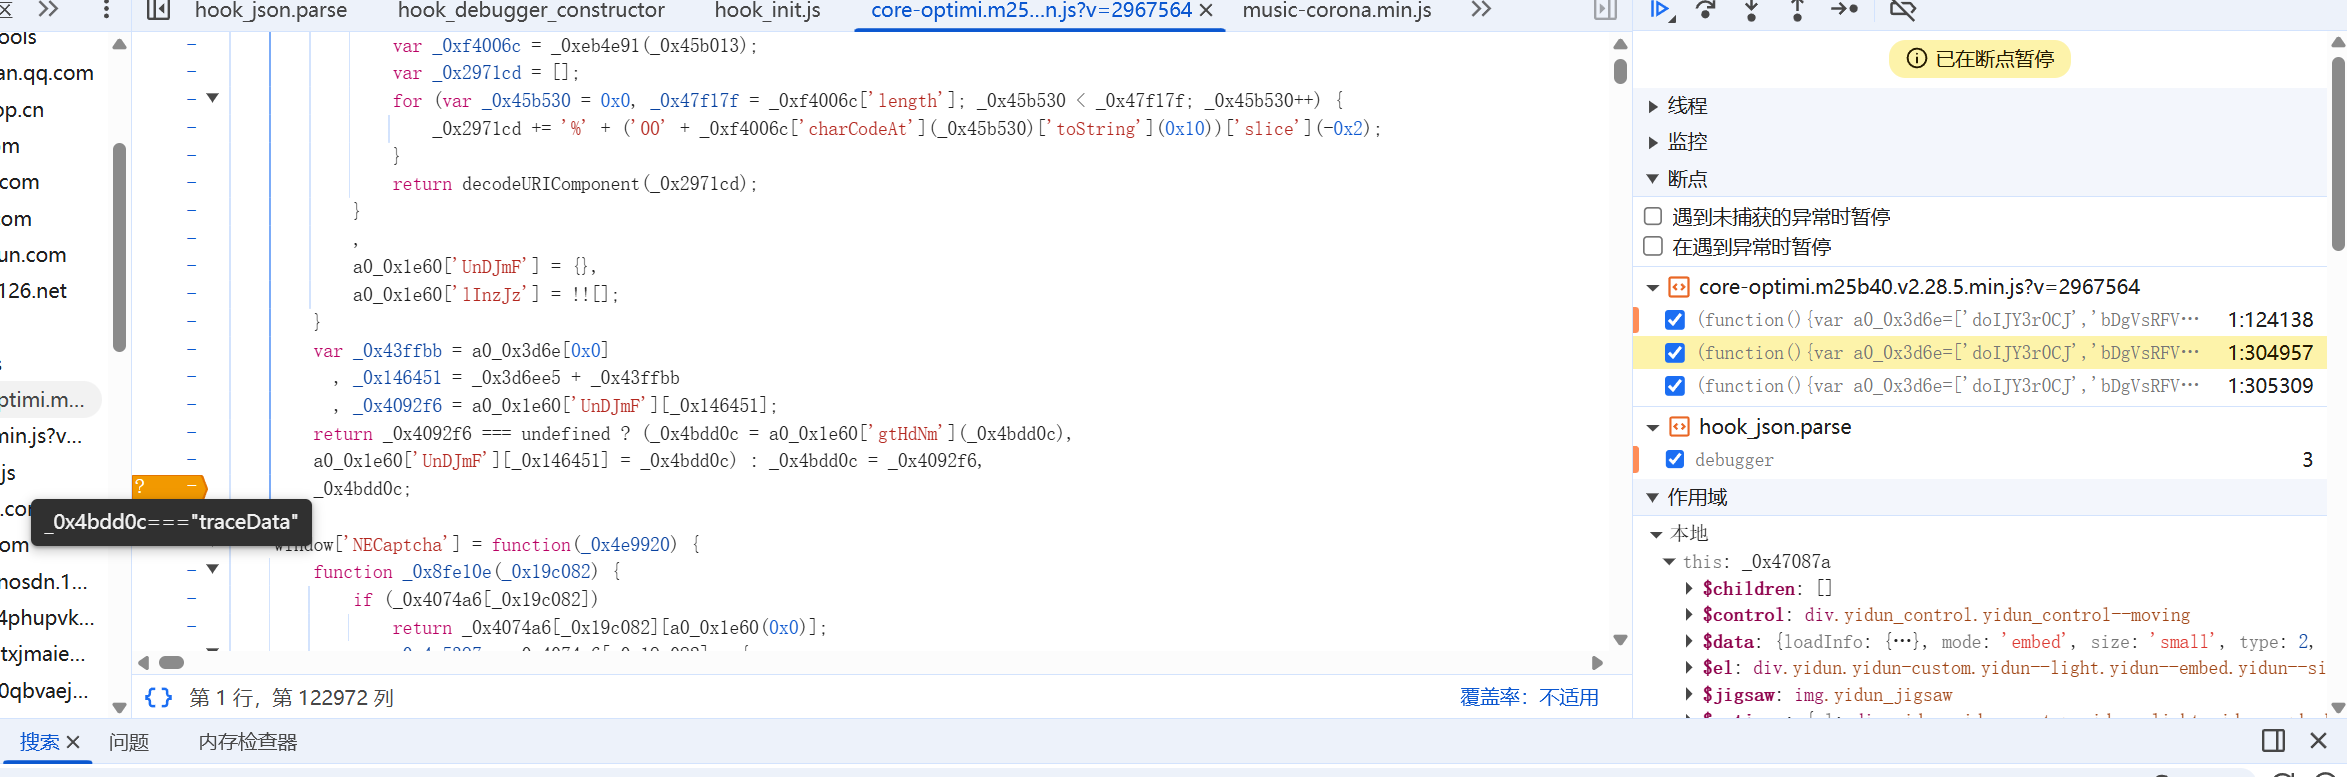Click code editor vertical scrollbar thumb
This screenshot has height=777, width=2347.
(x=1620, y=71)
